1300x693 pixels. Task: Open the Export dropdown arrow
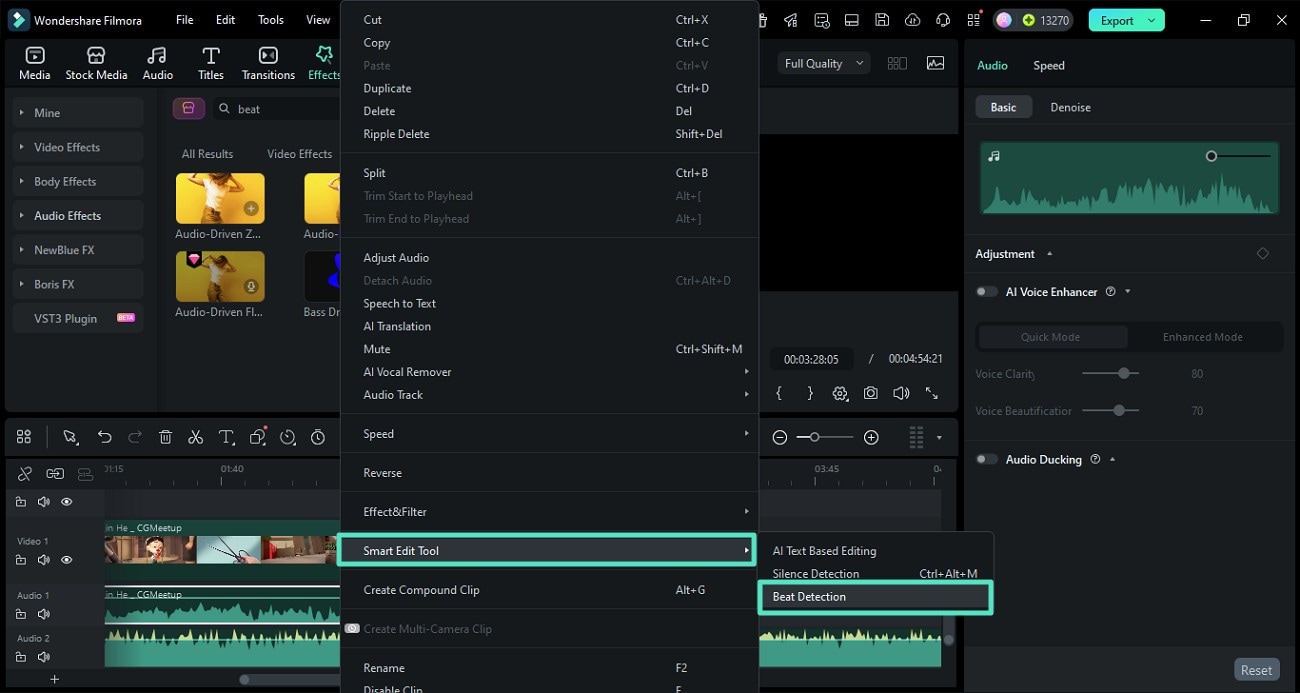[x=1151, y=20]
